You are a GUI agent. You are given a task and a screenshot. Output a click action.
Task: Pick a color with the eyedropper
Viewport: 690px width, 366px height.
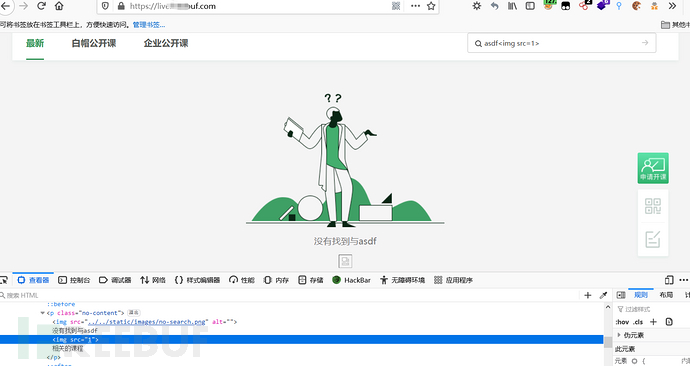click(x=603, y=295)
